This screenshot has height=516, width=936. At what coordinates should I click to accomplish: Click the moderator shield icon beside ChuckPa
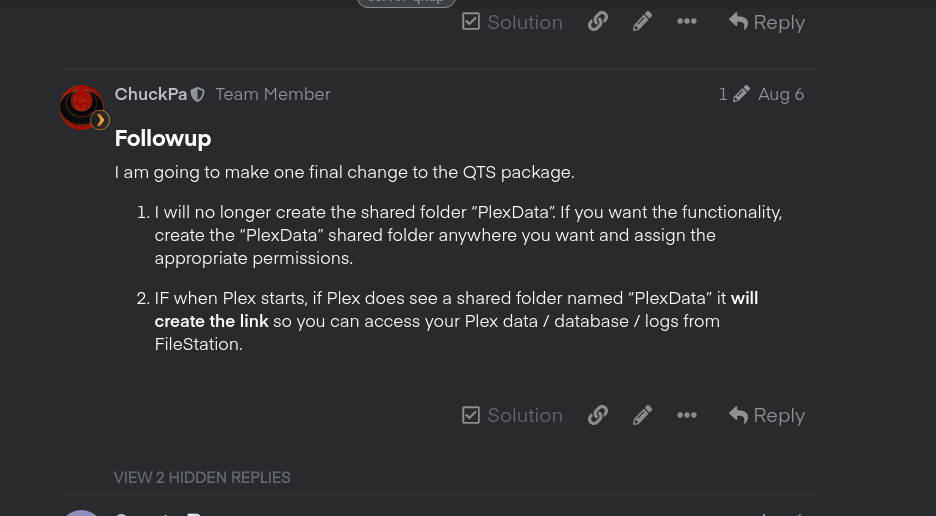(198, 94)
